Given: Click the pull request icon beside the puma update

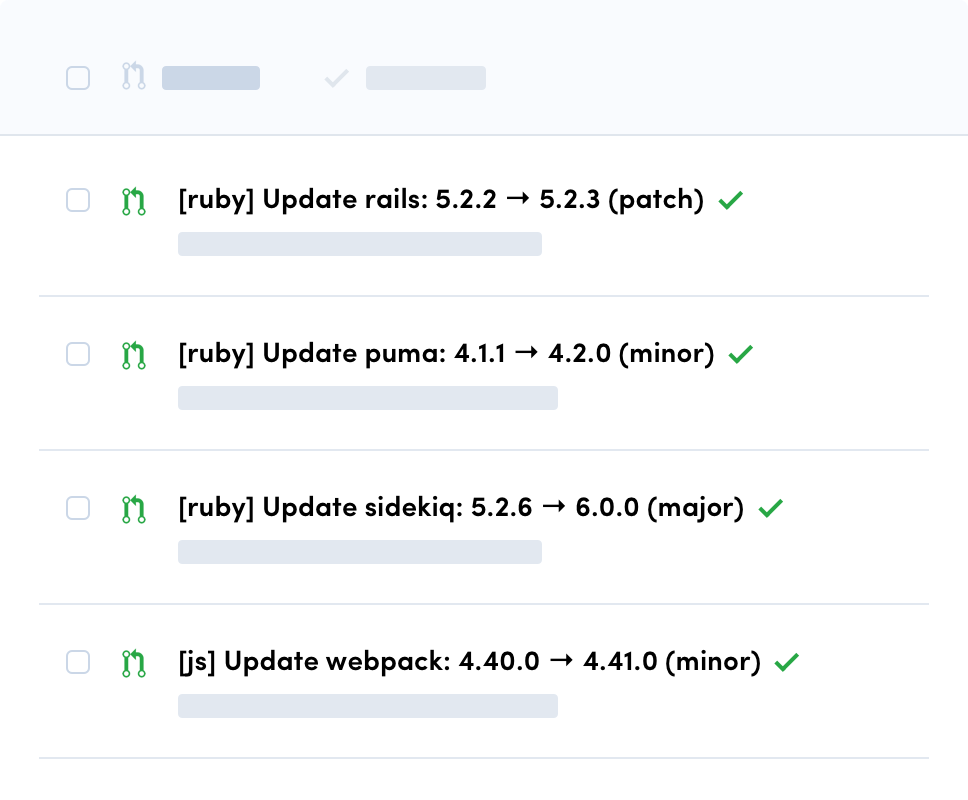Looking at the screenshot, I should 134,355.
